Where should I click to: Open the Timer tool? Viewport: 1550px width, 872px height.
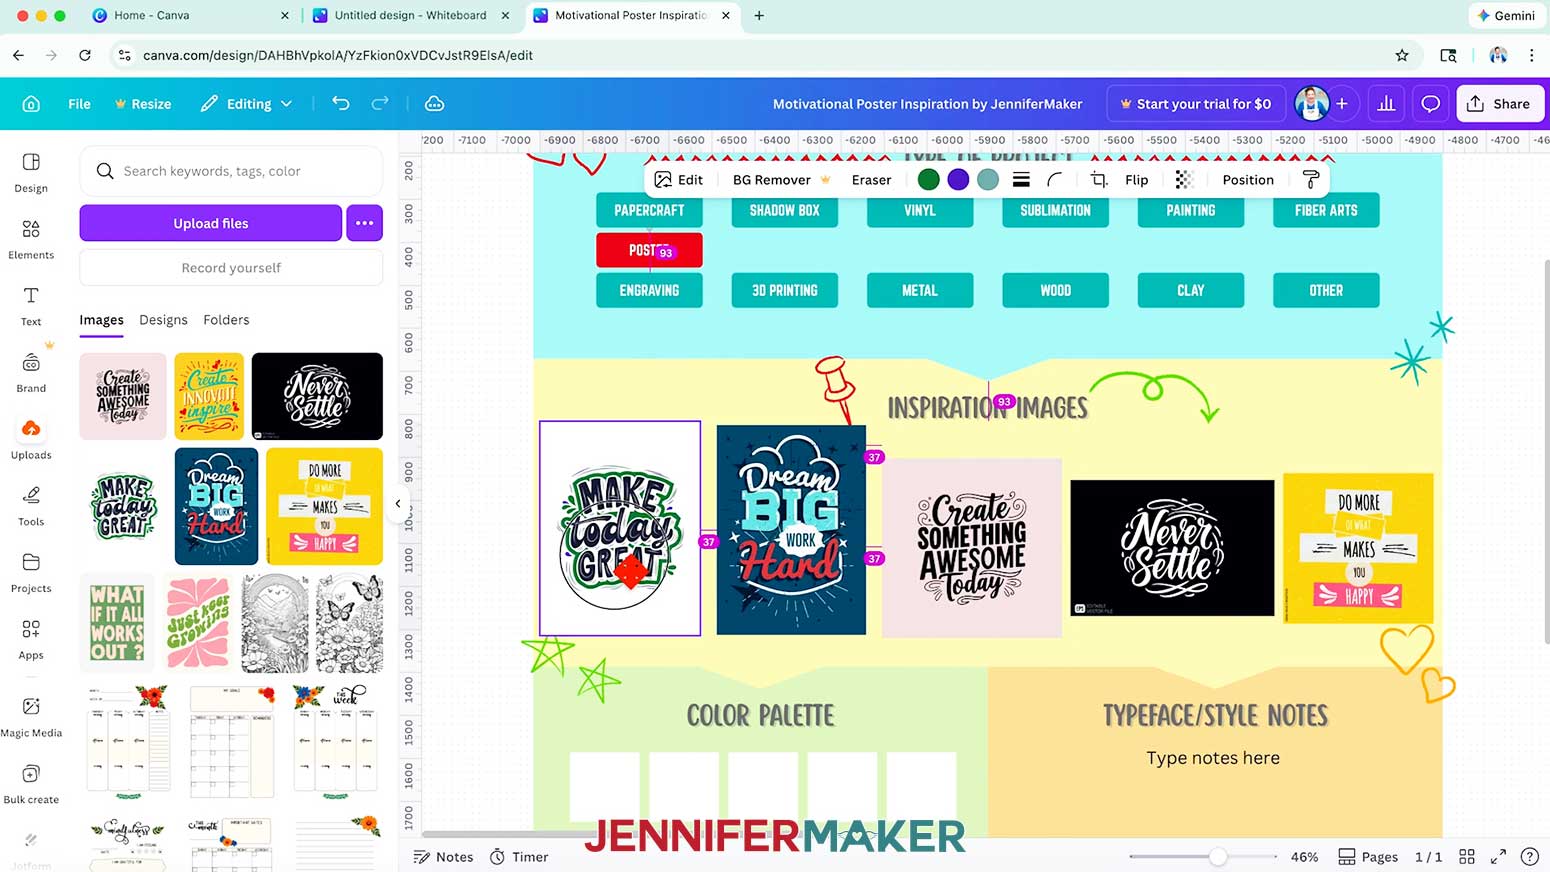coord(519,857)
